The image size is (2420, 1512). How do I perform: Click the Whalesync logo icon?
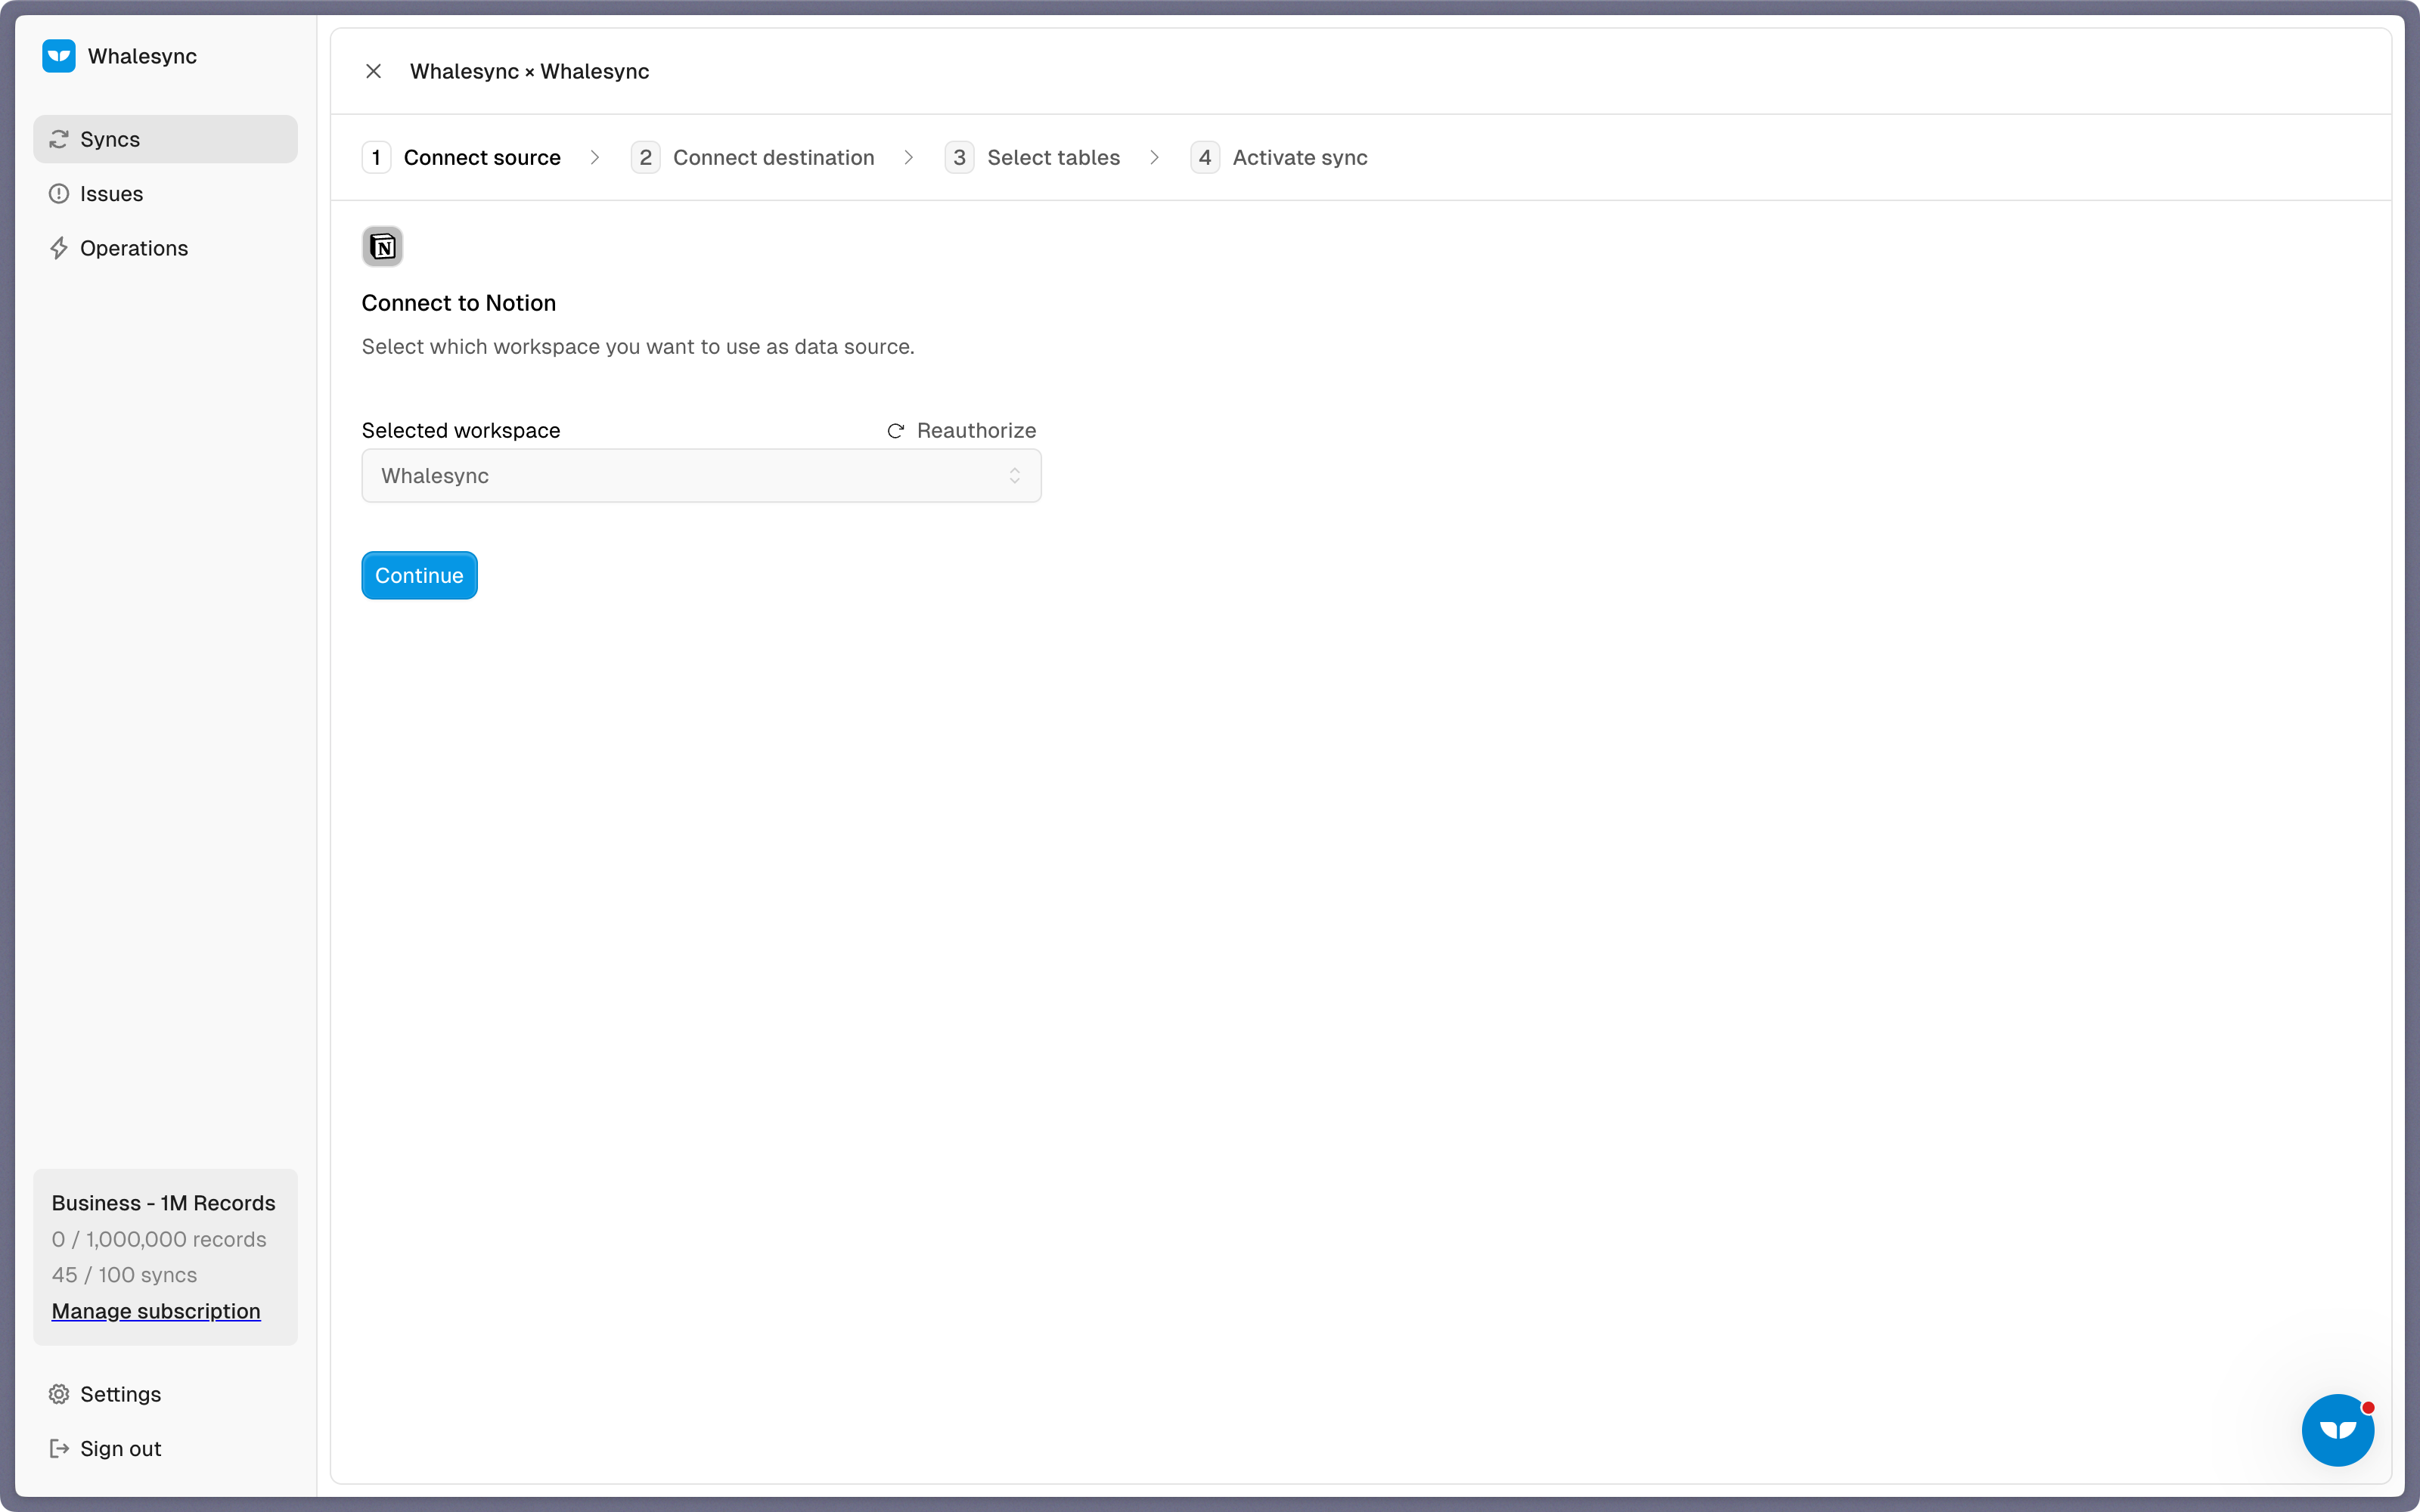(59, 56)
